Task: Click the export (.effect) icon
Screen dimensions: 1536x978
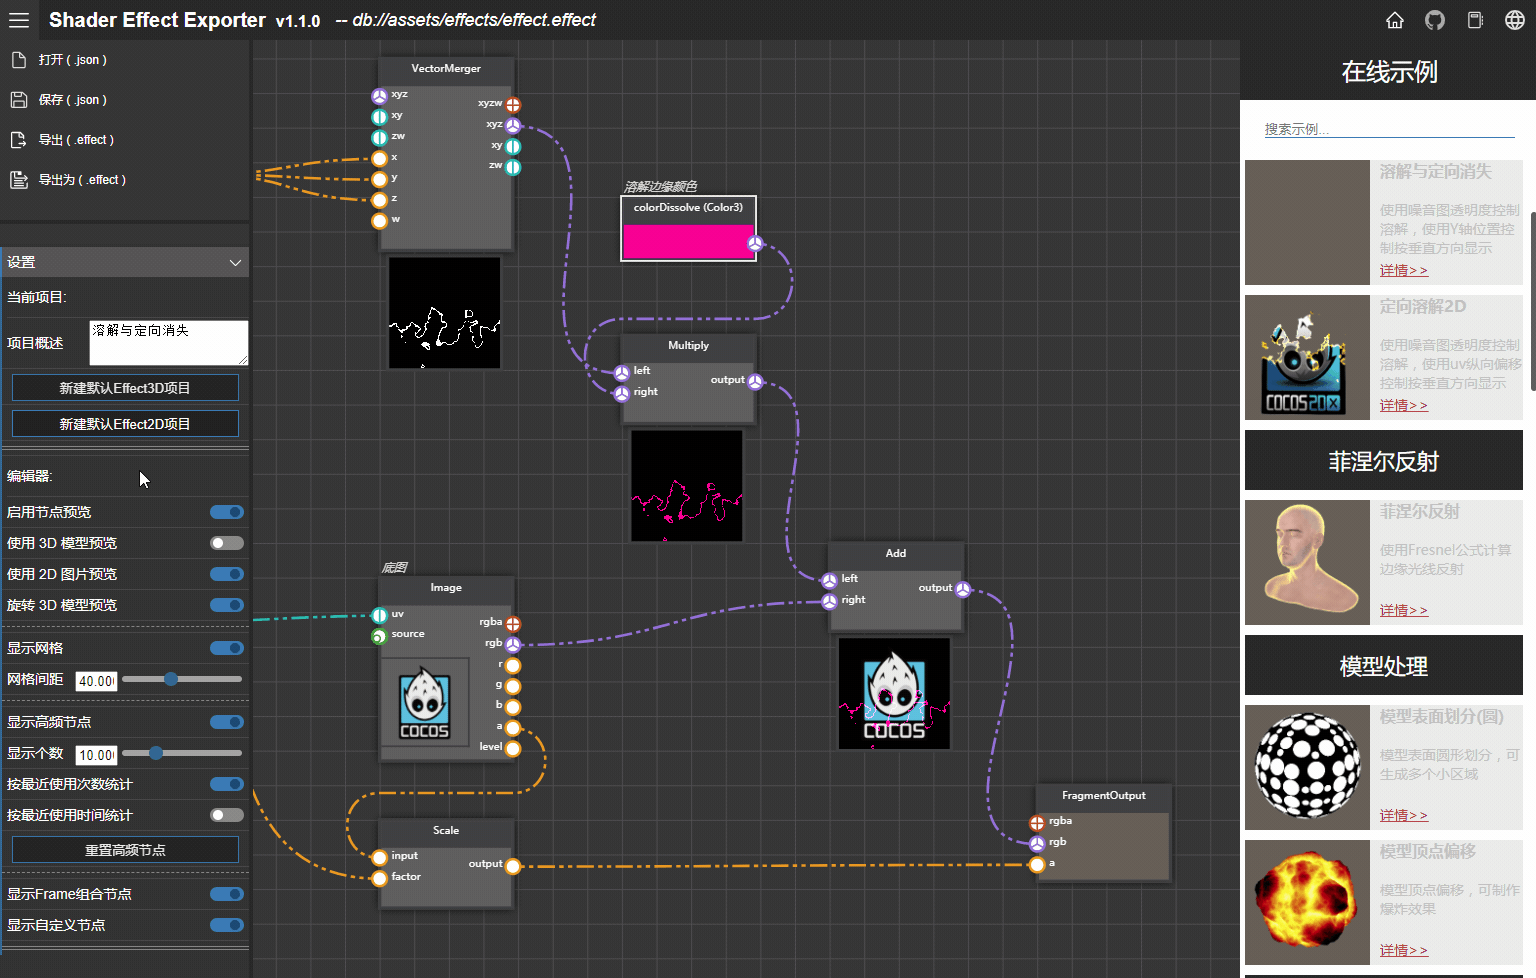Action: pos(18,140)
